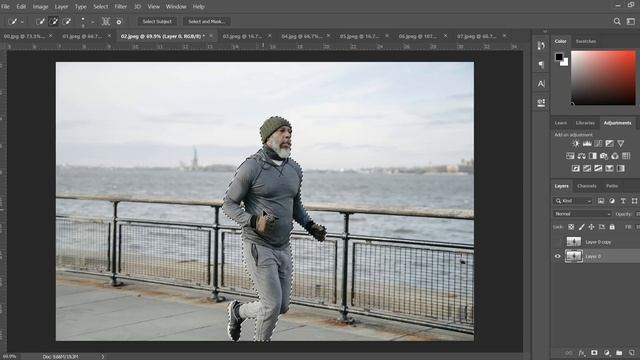Switch to the 03.jpeg document tab
The image size is (640, 360).
(242, 36)
